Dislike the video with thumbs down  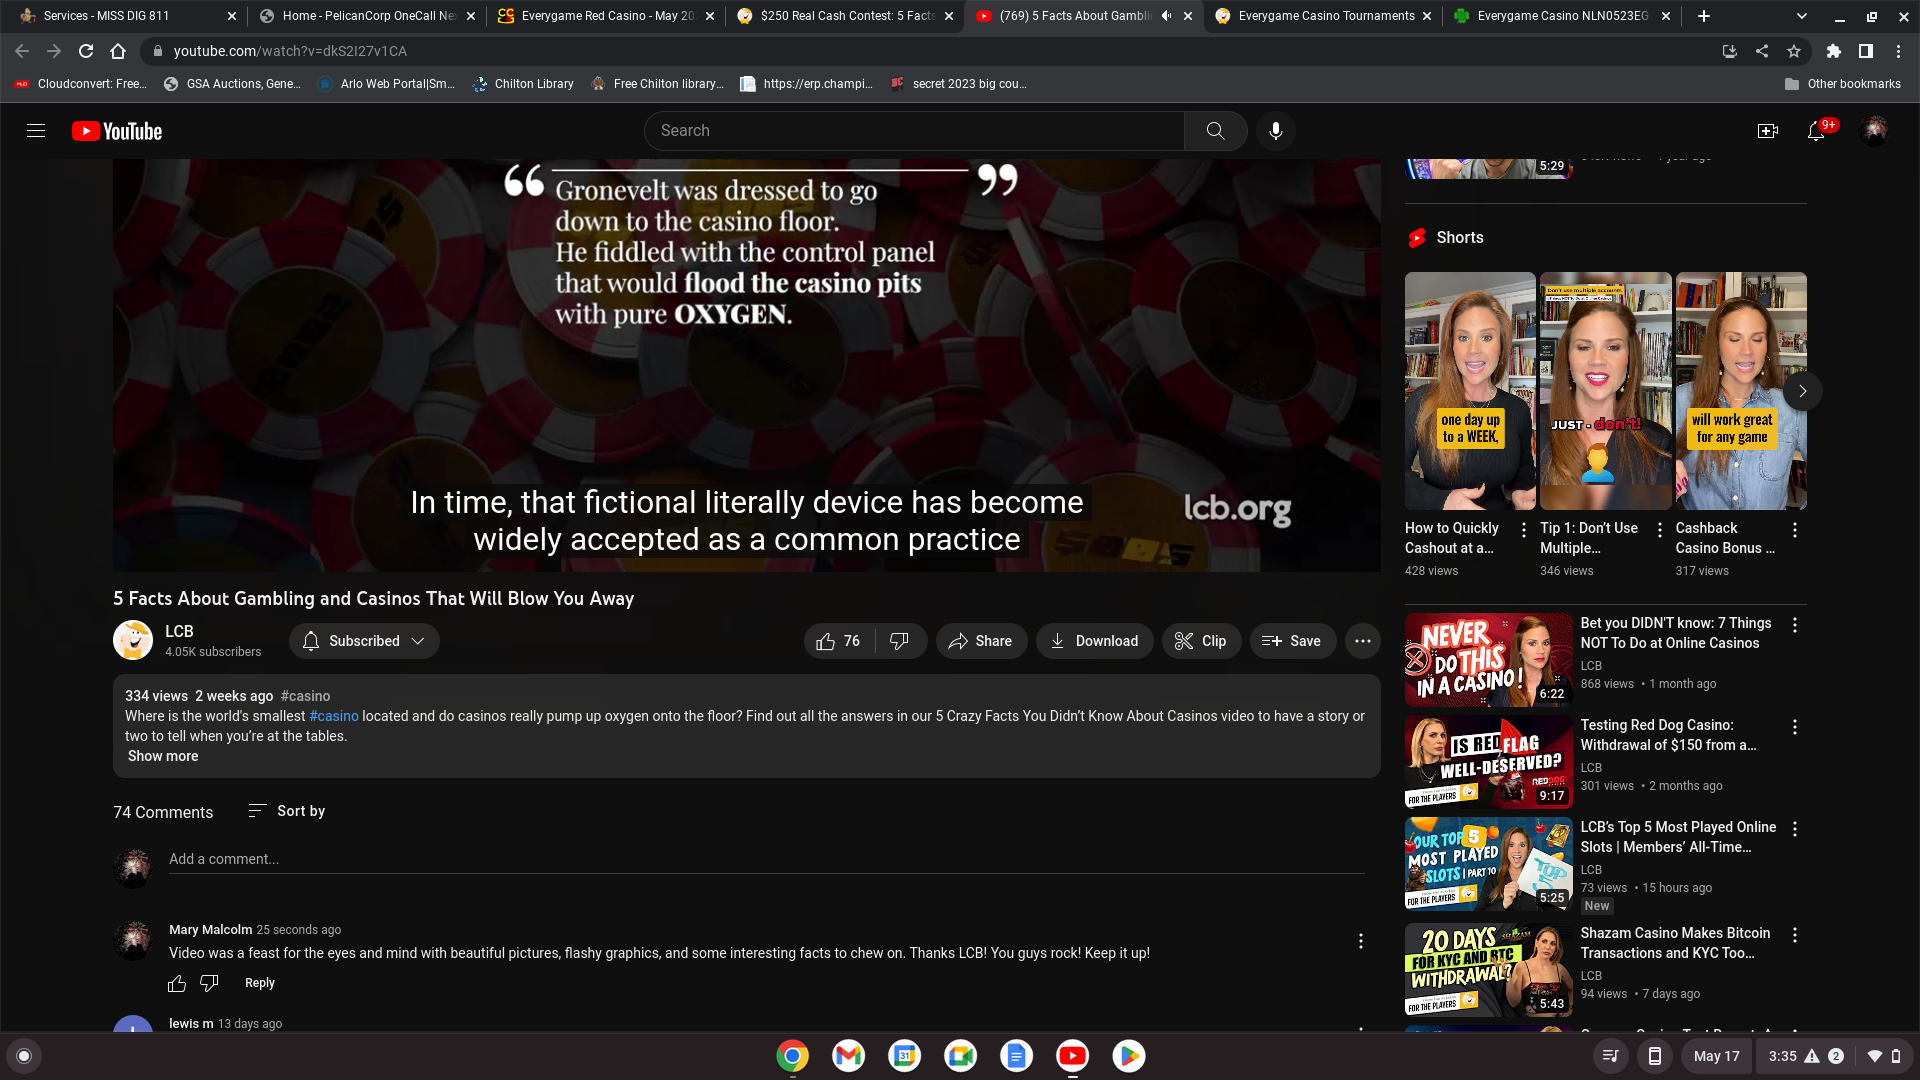pos(900,641)
